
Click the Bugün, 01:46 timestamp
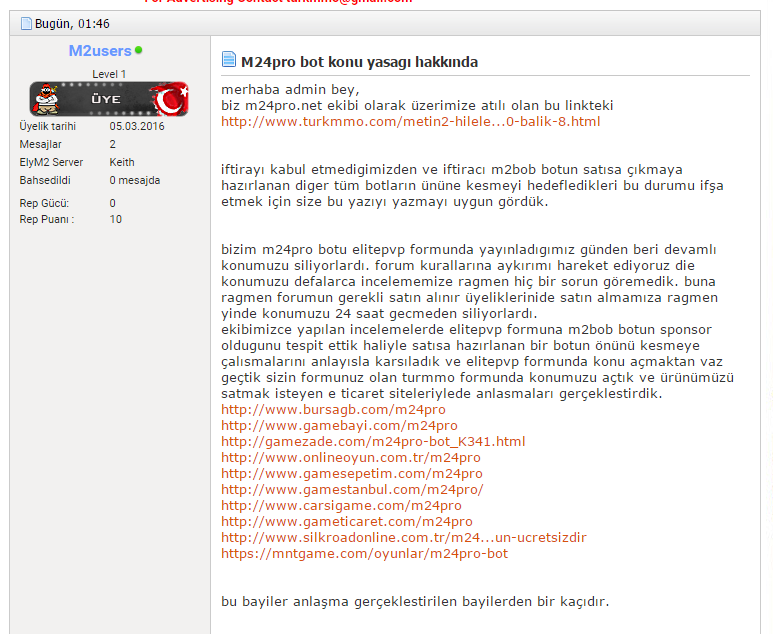click(72, 24)
